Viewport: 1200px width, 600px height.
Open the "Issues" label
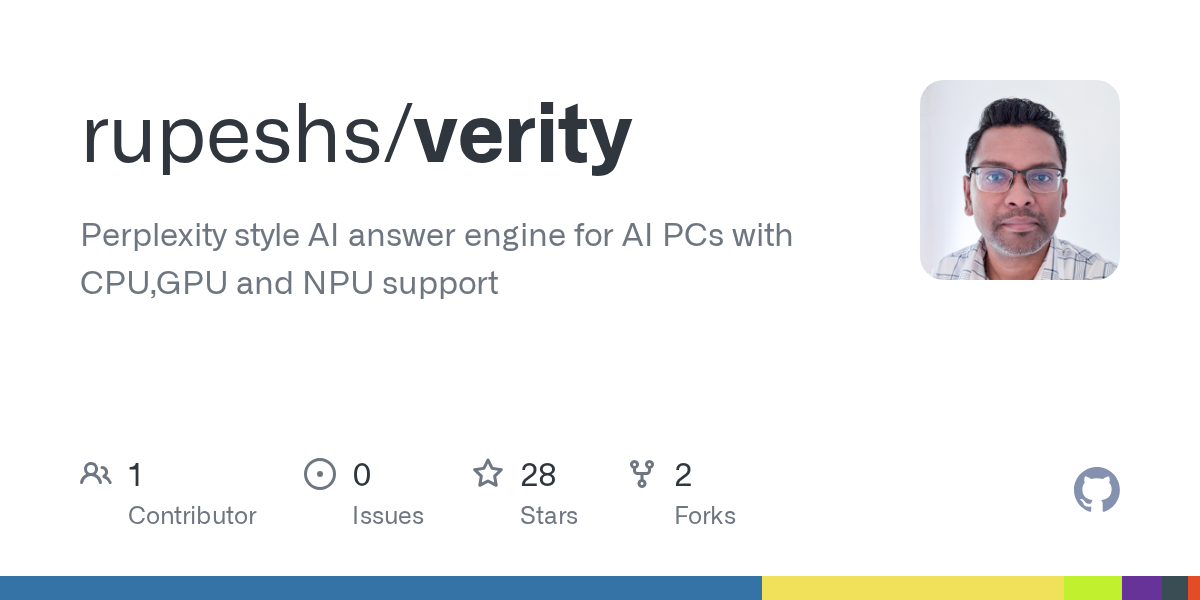point(387,516)
